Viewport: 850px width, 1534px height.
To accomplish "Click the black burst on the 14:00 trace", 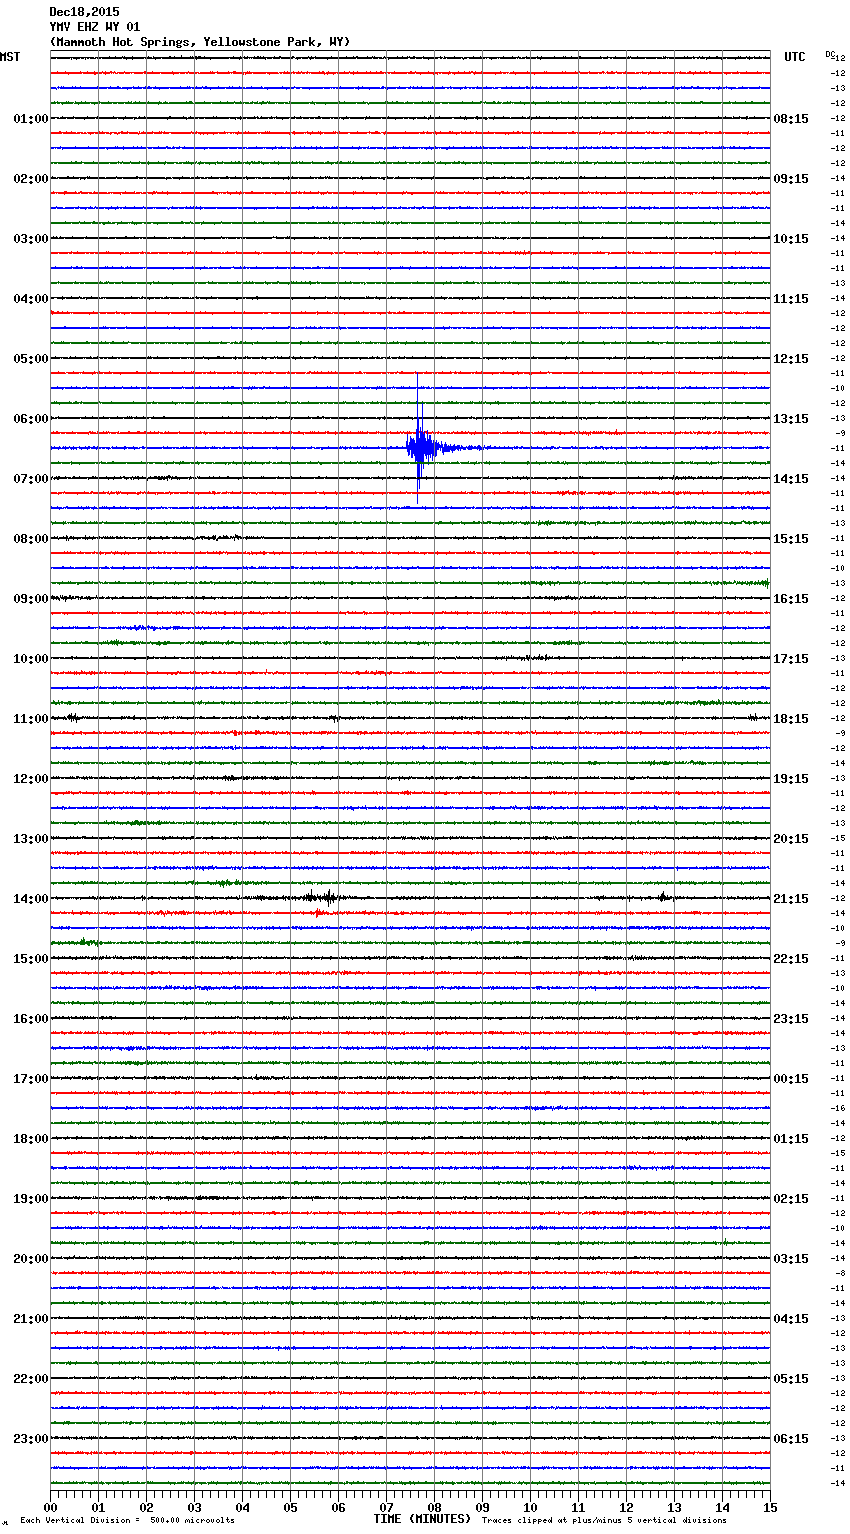I will pos(321,897).
